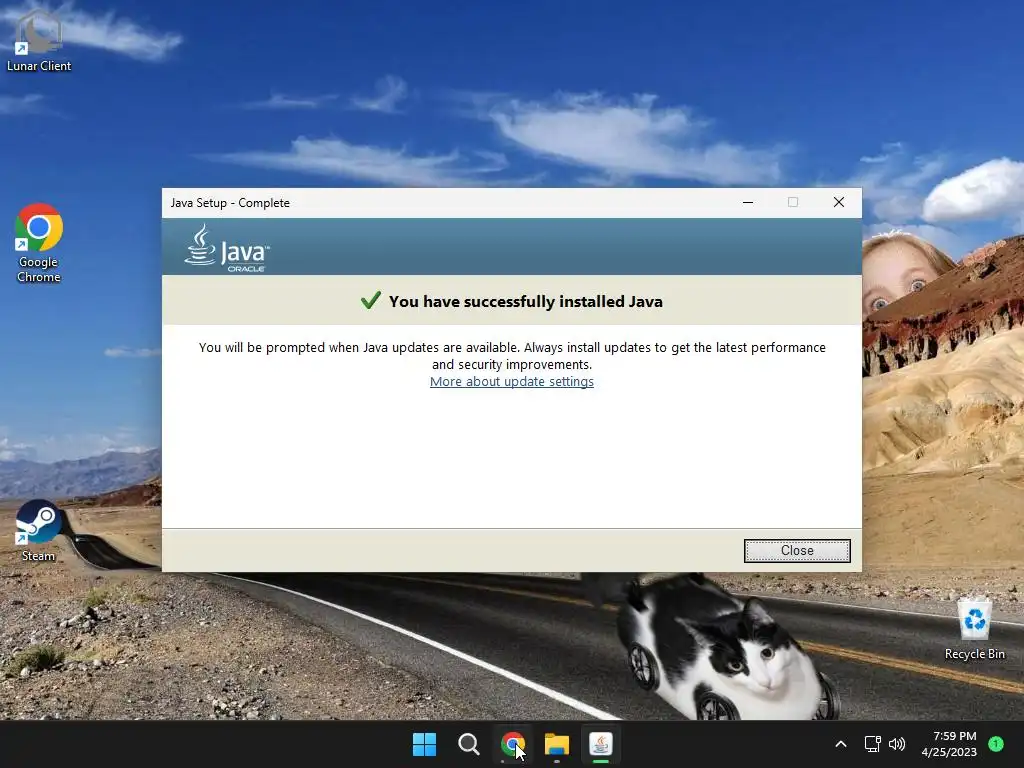Show hidden system tray icons

841,744
